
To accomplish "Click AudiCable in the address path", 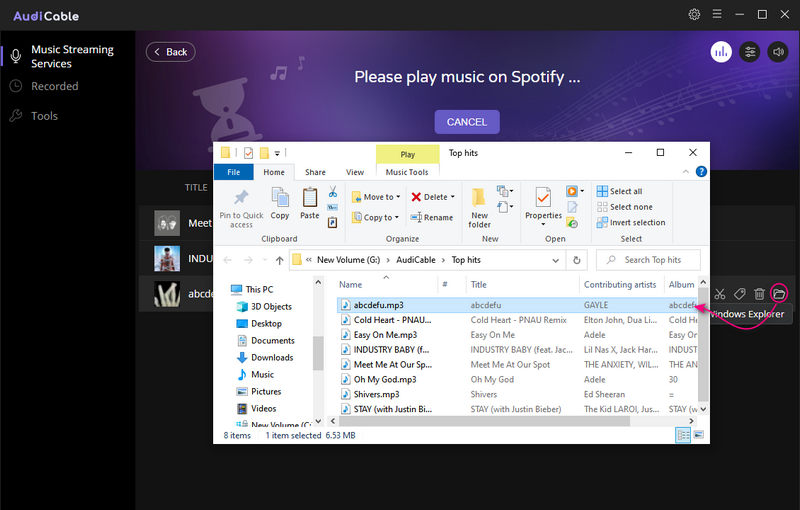I will coord(416,260).
